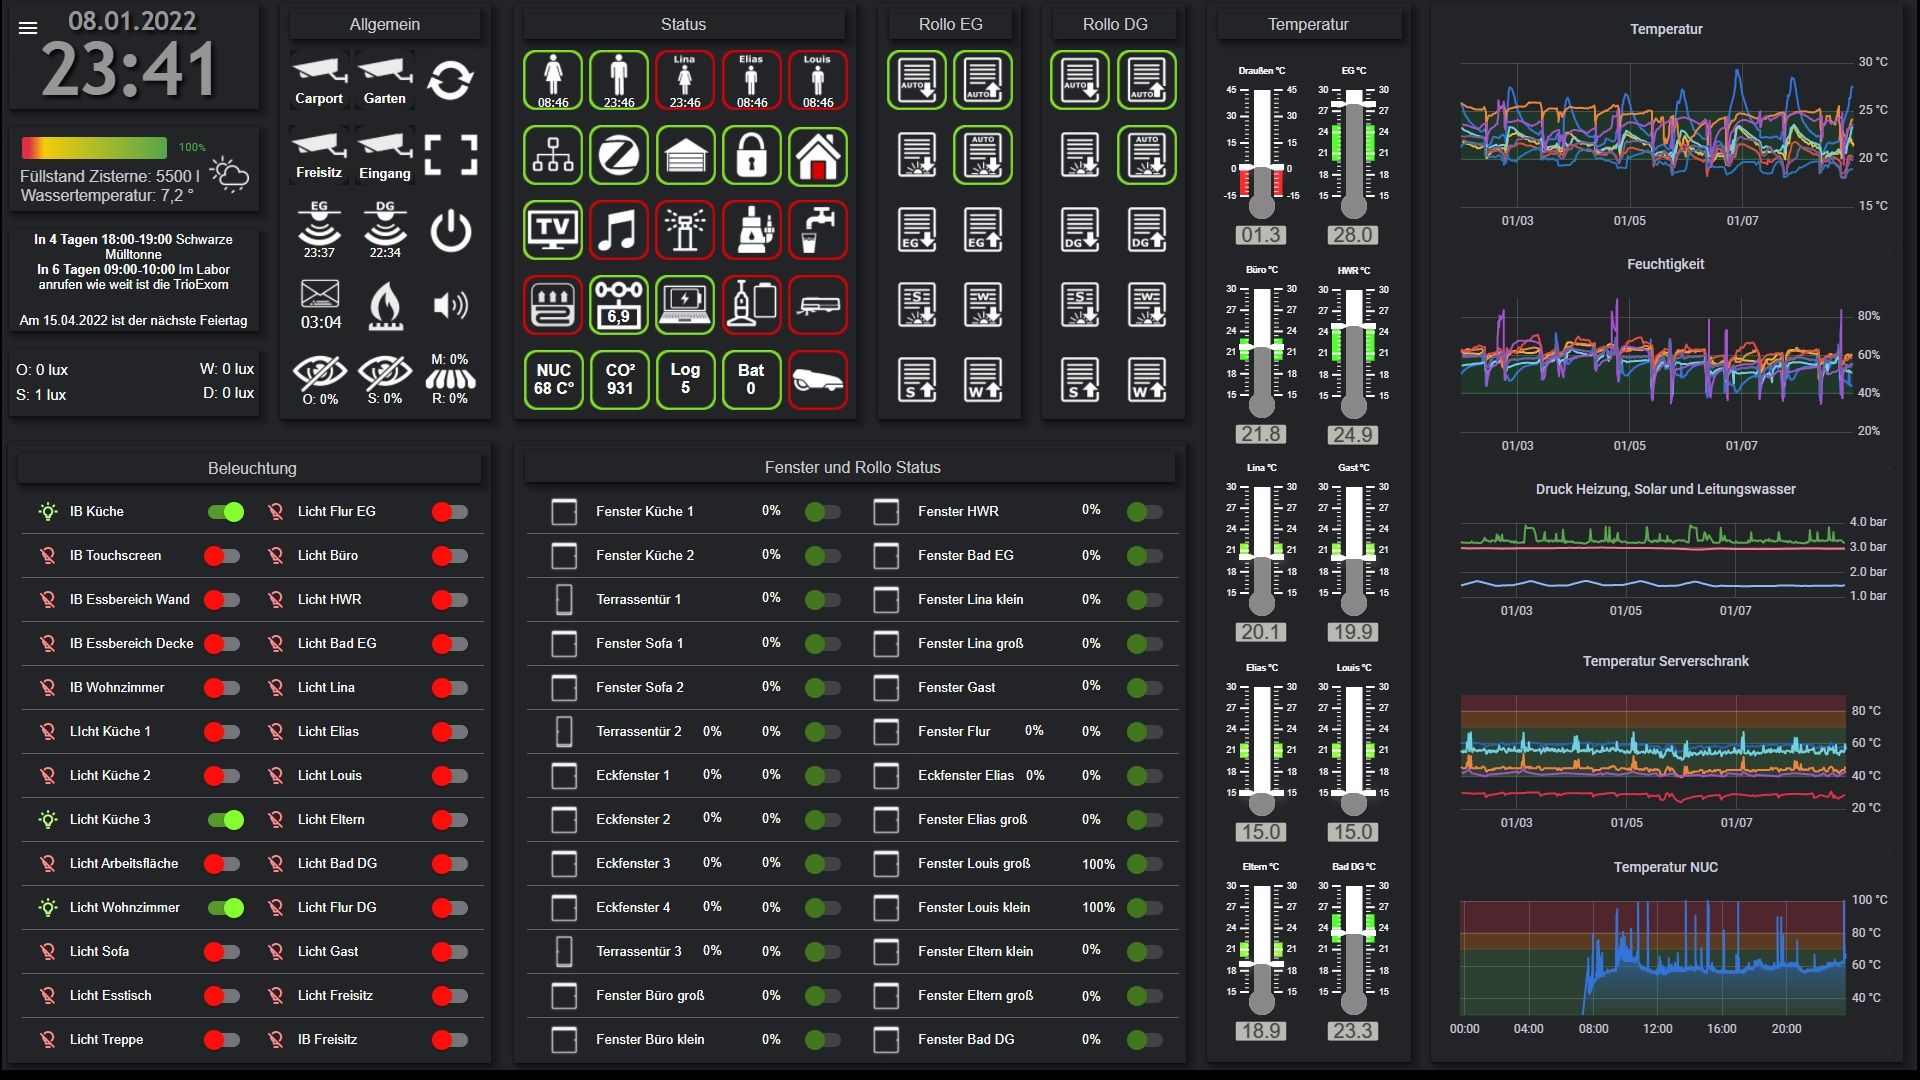Click the weather cloud-sun icon
The width and height of the screenshot is (1920, 1080).
pyautogui.click(x=229, y=174)
